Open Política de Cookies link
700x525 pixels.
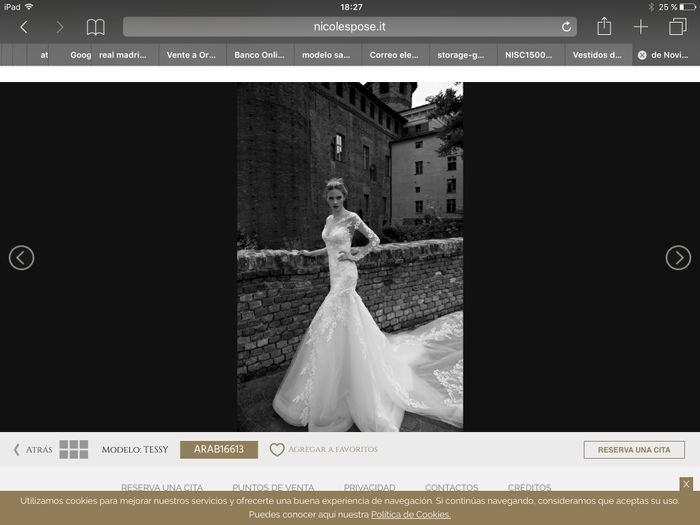point(411,515)
